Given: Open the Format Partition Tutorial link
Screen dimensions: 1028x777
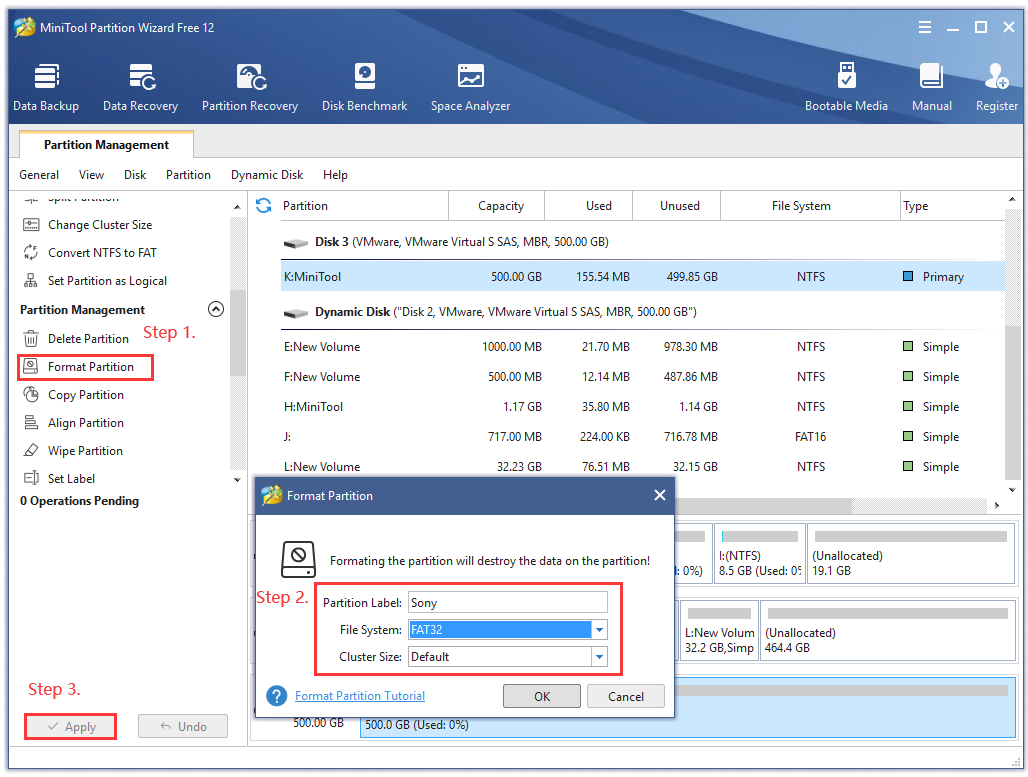Looking at the screenshot, I should coord(360,696).
